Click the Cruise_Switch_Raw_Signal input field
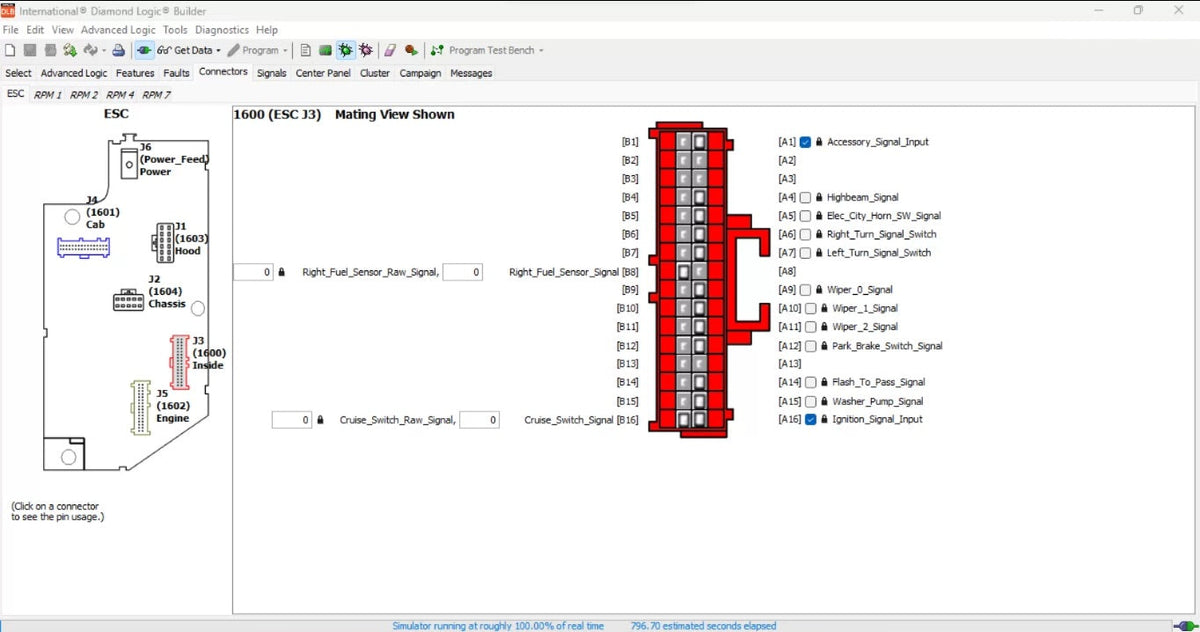Screen dimensions: 1200x632 pyautogui.click(x=291, y=419)
